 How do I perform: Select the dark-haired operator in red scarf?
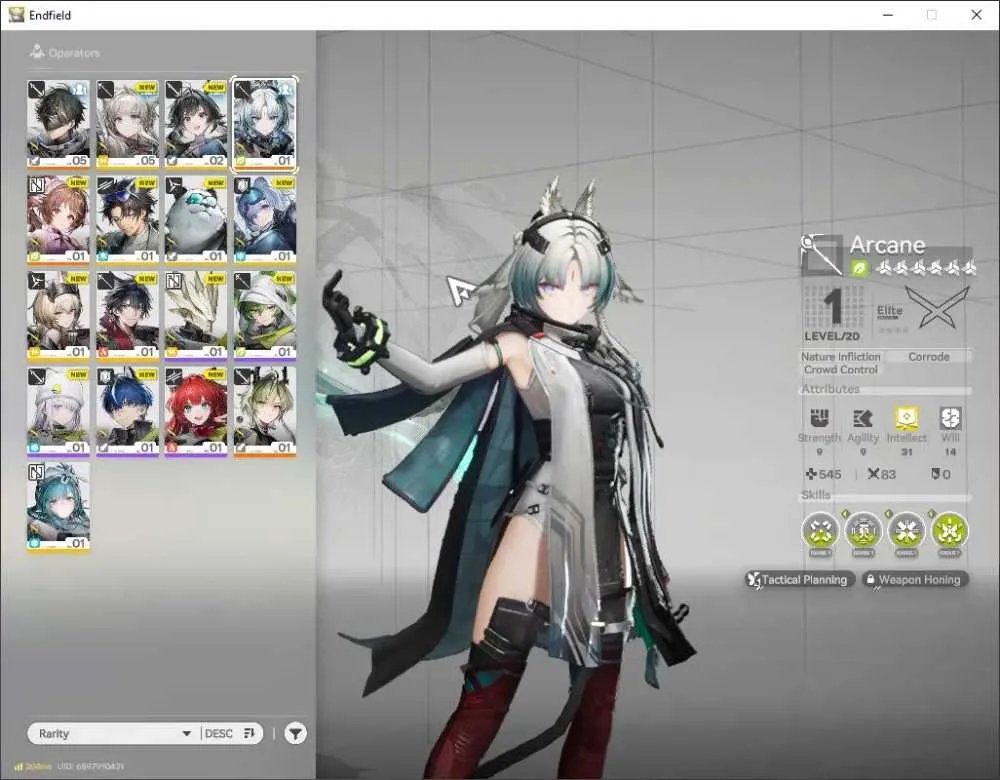(x=127, y=316)
